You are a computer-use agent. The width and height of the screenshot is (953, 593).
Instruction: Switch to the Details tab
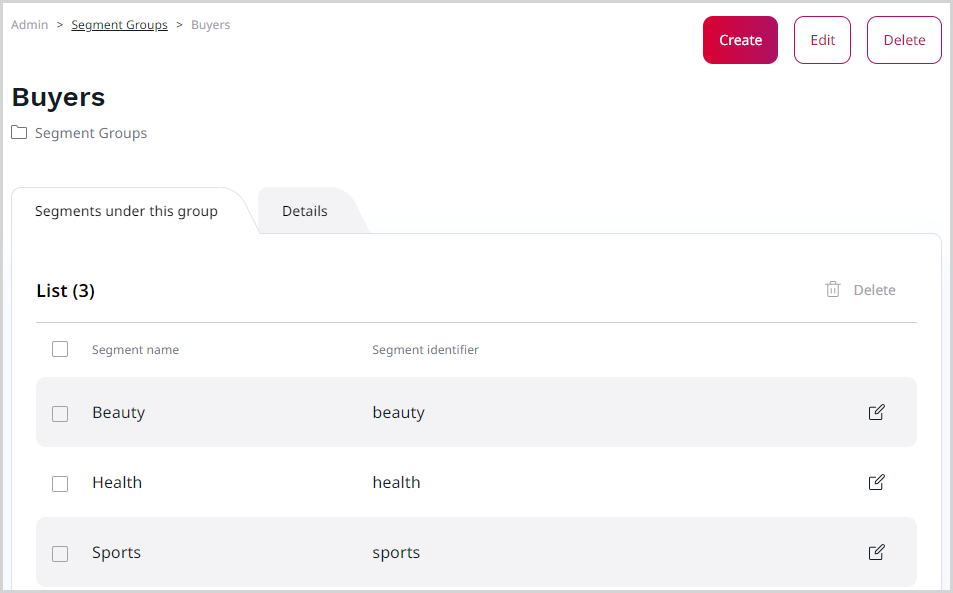tap(305, 211)
